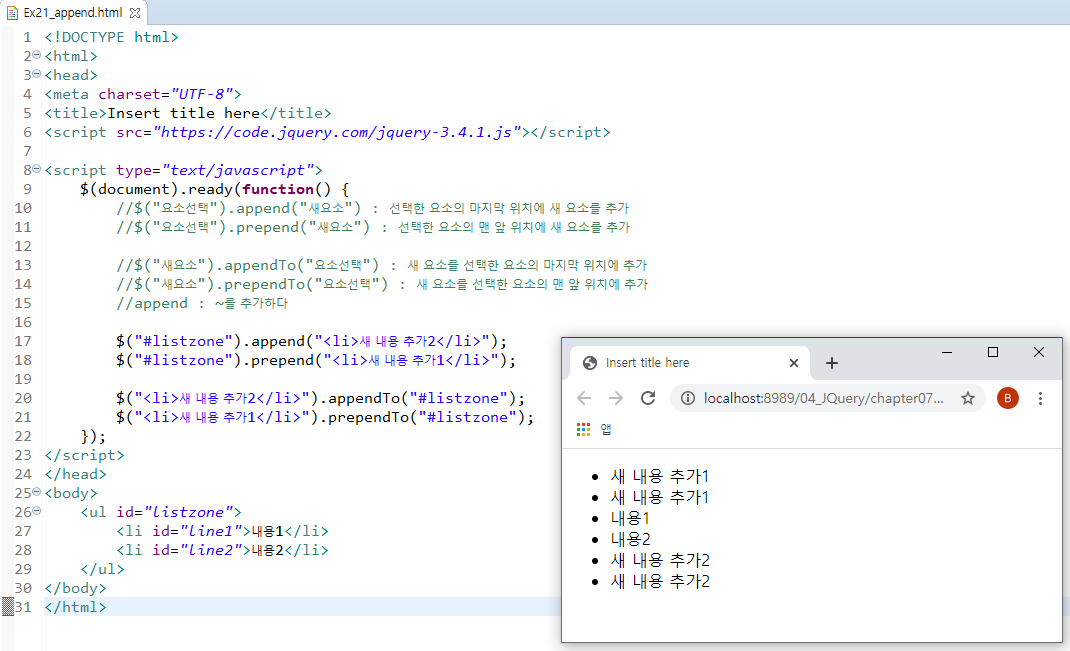1070x651 pixels.
Task: View site information icon in address bar
Action: (x=688, y=398)
